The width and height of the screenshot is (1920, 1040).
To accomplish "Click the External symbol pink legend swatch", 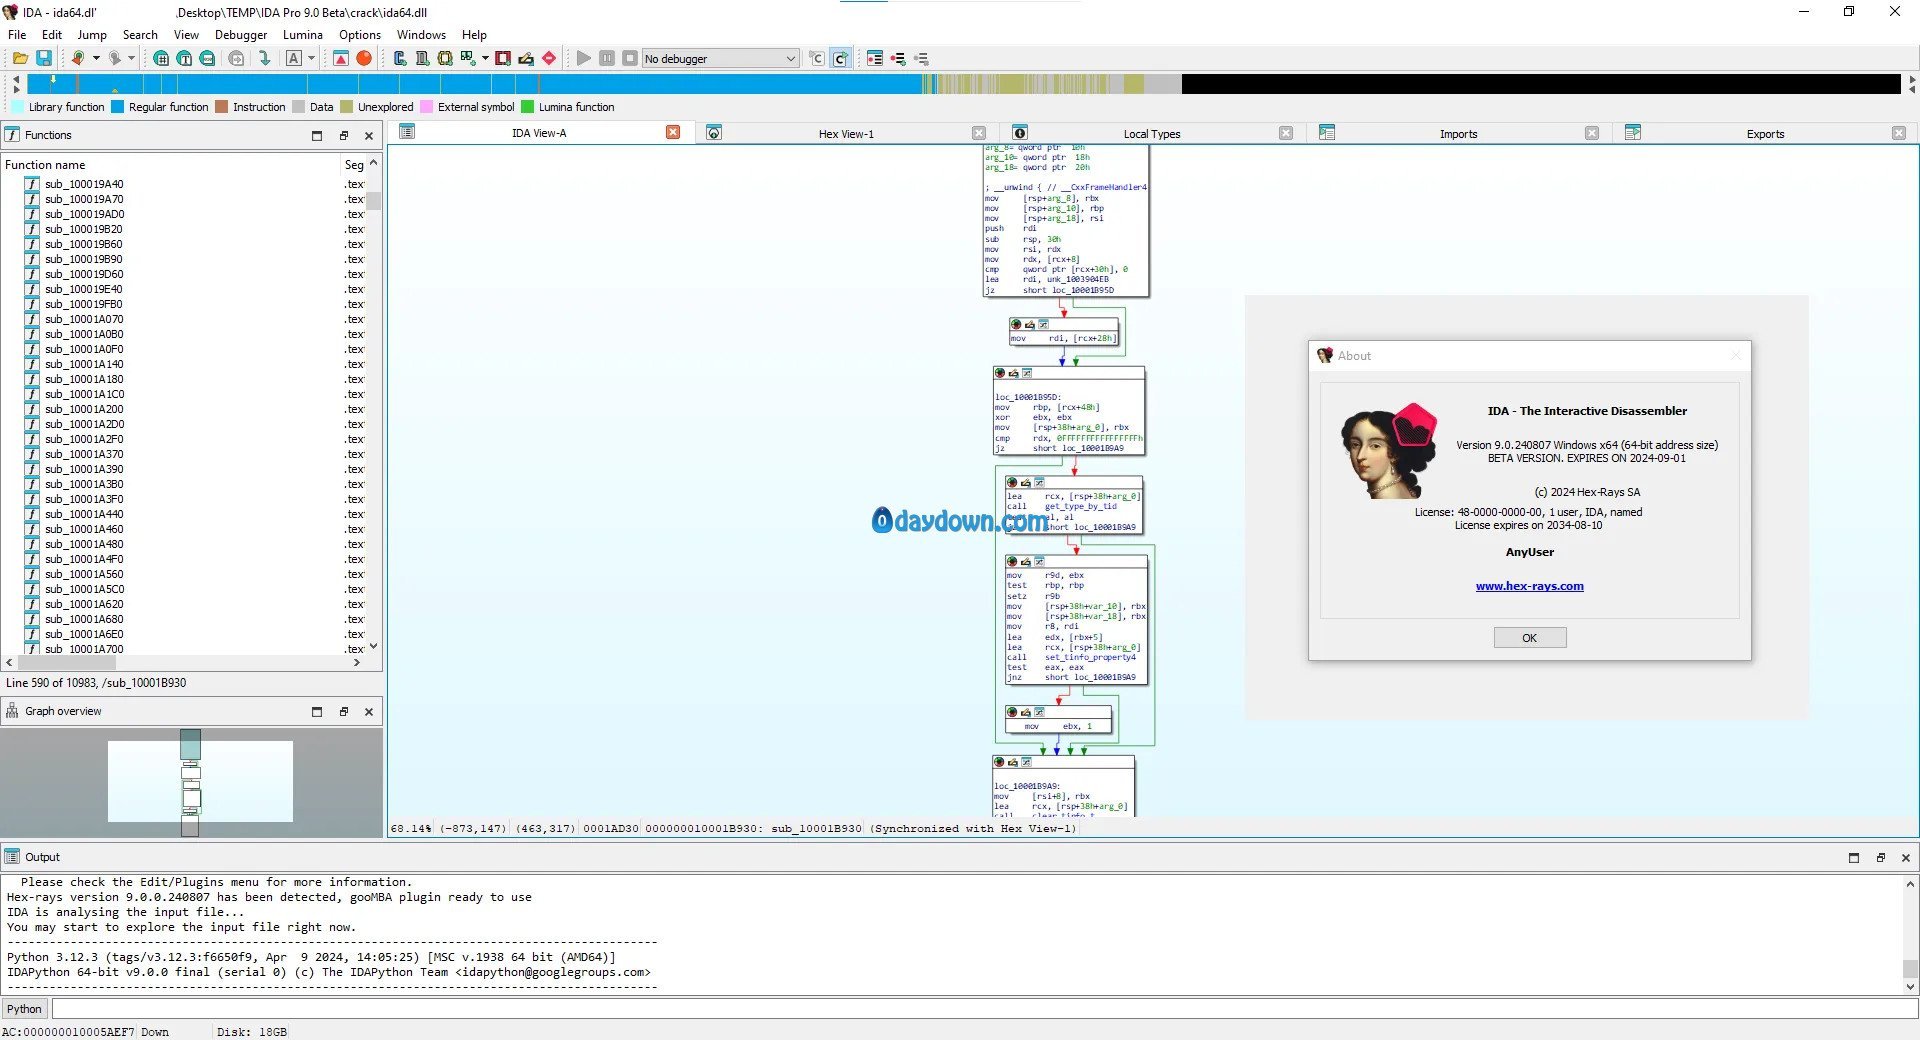I will point(427,107).
